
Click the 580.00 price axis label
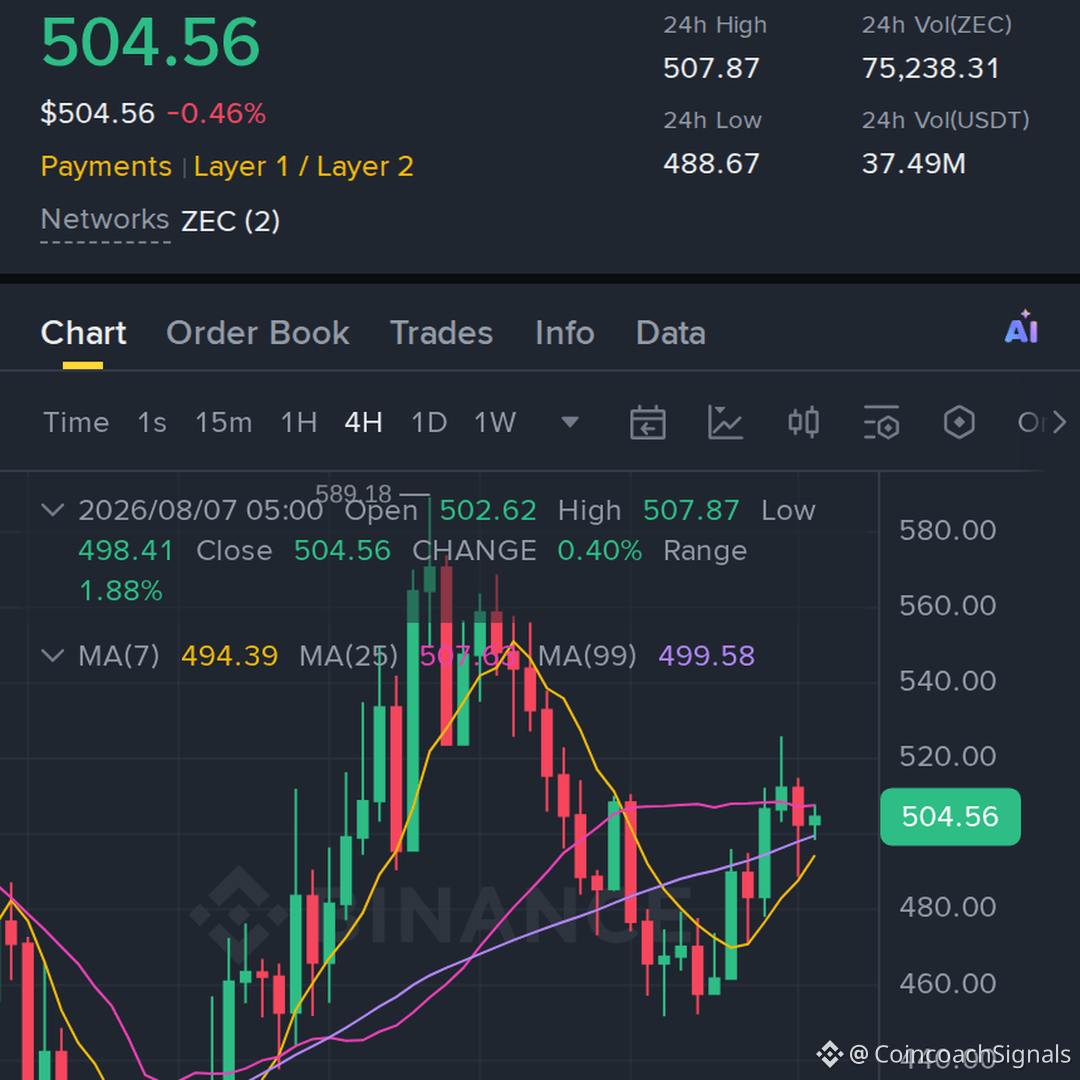click(x=948, y=530)
